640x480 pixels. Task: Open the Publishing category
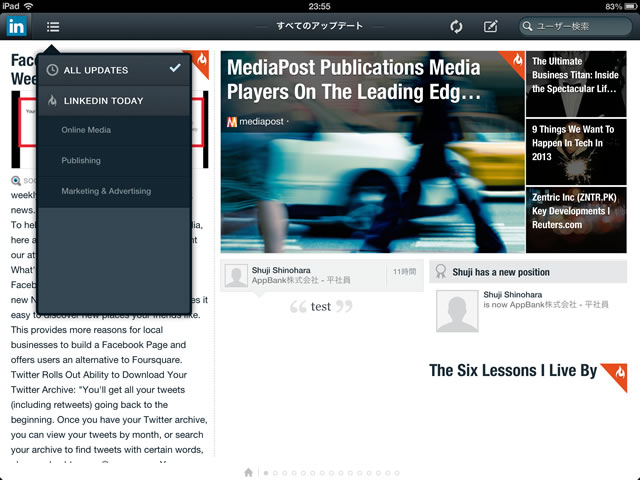click(114, 161)
